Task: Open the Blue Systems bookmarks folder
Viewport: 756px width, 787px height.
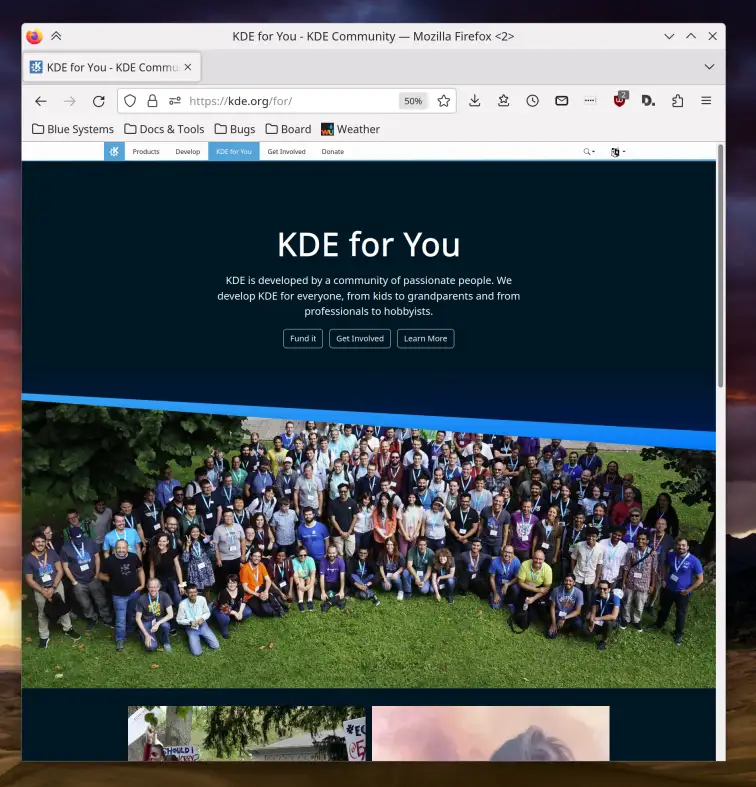Action: point(73,129)
